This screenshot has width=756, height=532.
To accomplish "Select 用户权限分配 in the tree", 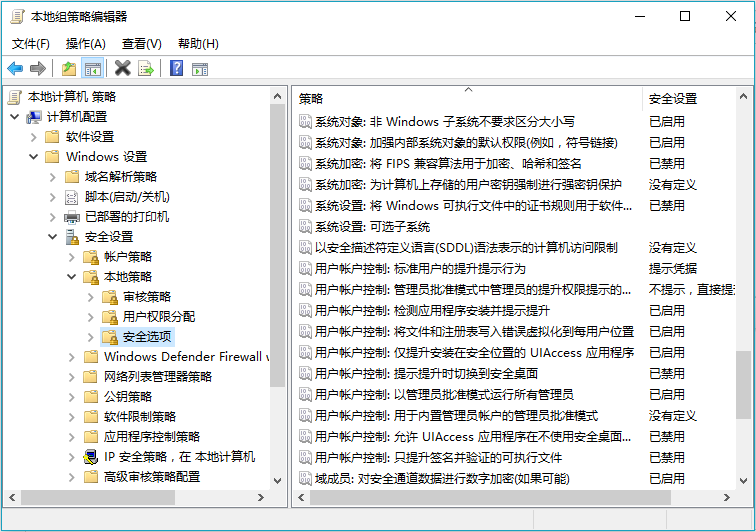I will tap(158, 317).
